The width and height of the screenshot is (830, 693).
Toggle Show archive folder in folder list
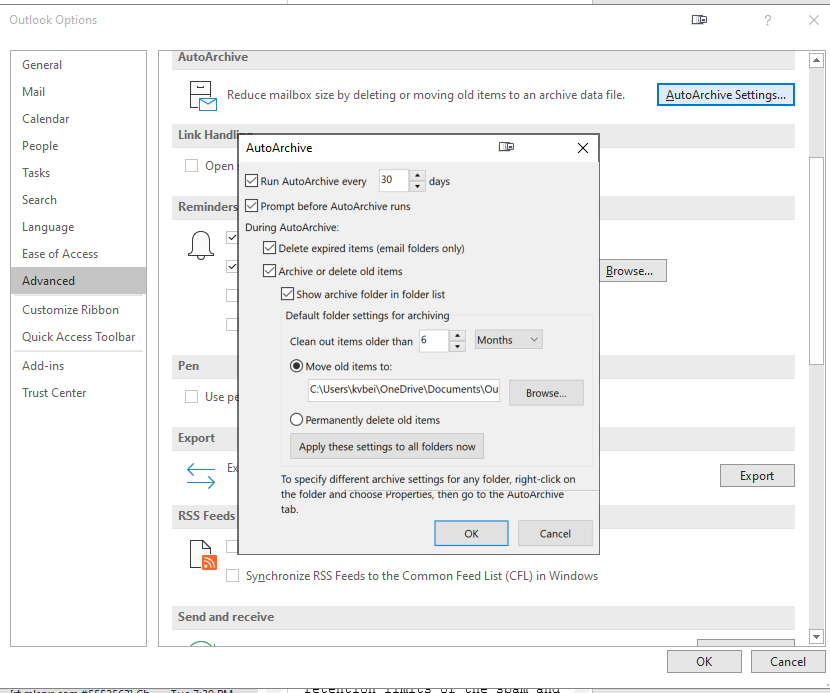pos(287,294)
